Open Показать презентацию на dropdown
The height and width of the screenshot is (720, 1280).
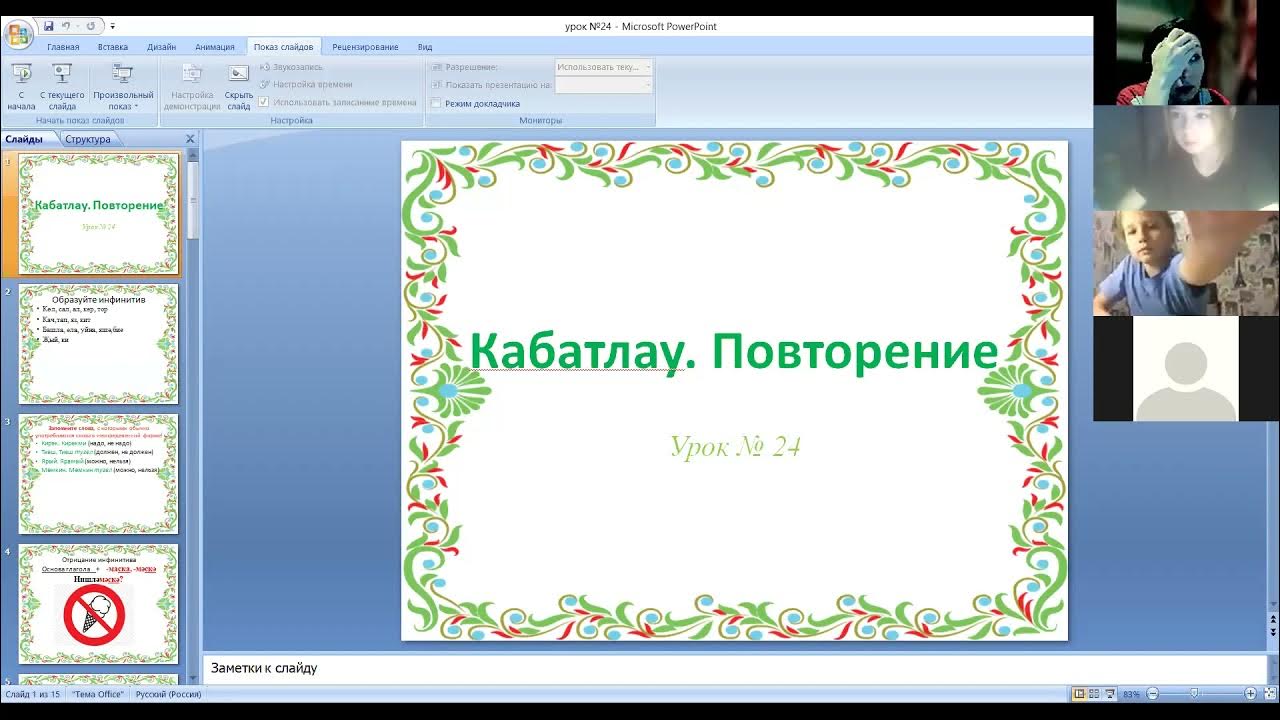coord(604,85)
